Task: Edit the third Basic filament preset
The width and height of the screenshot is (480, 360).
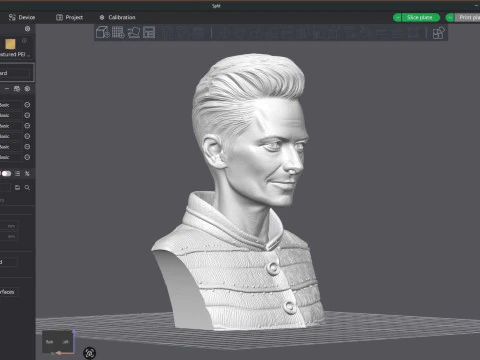Action: click(x=27, y=126)
